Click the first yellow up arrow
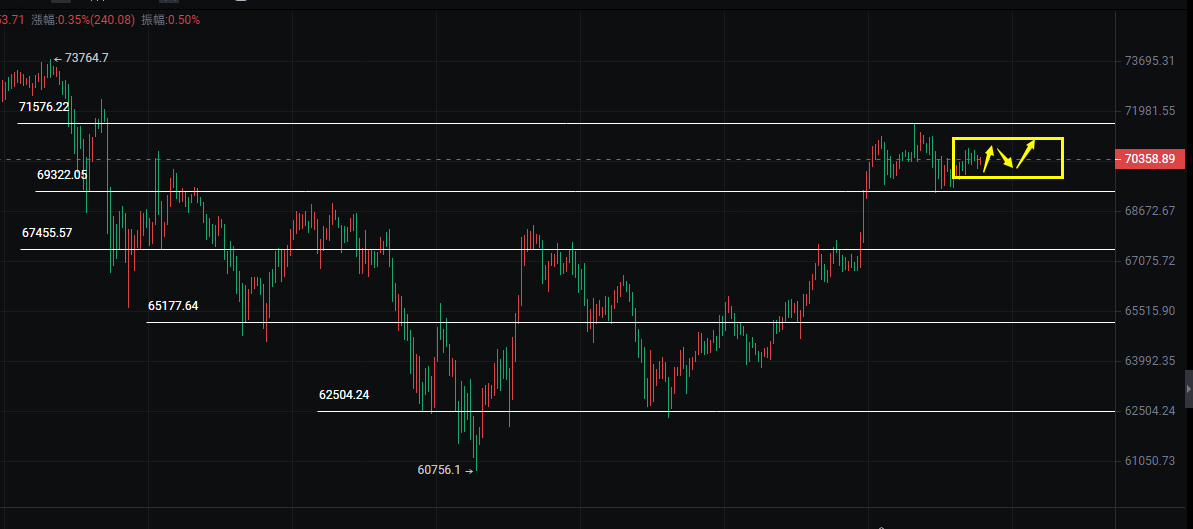The image size is (1193, 529). click(988, 158)
